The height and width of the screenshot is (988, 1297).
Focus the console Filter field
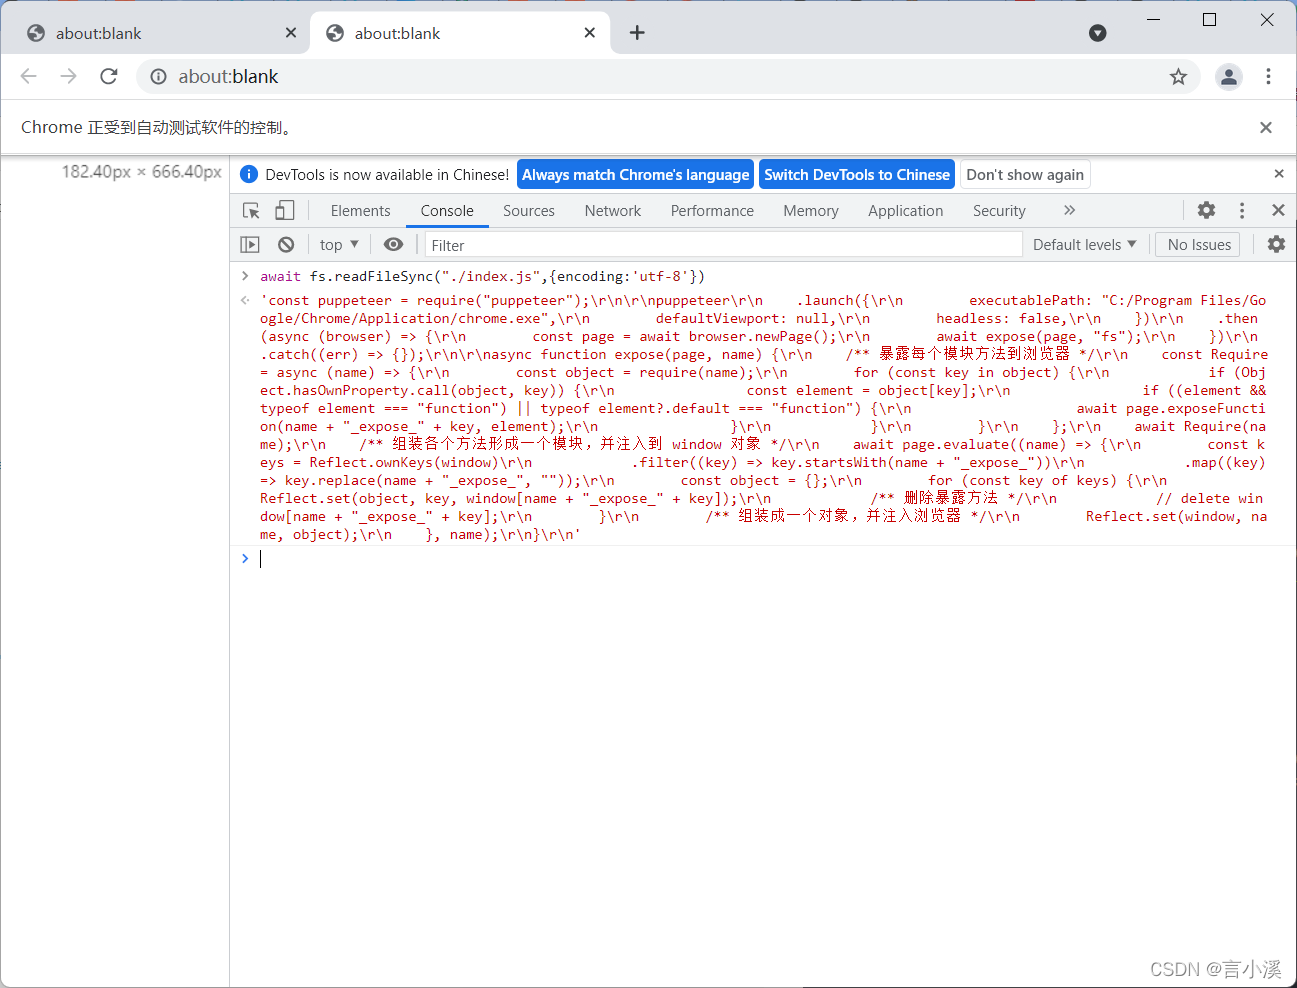click(723, 245)
